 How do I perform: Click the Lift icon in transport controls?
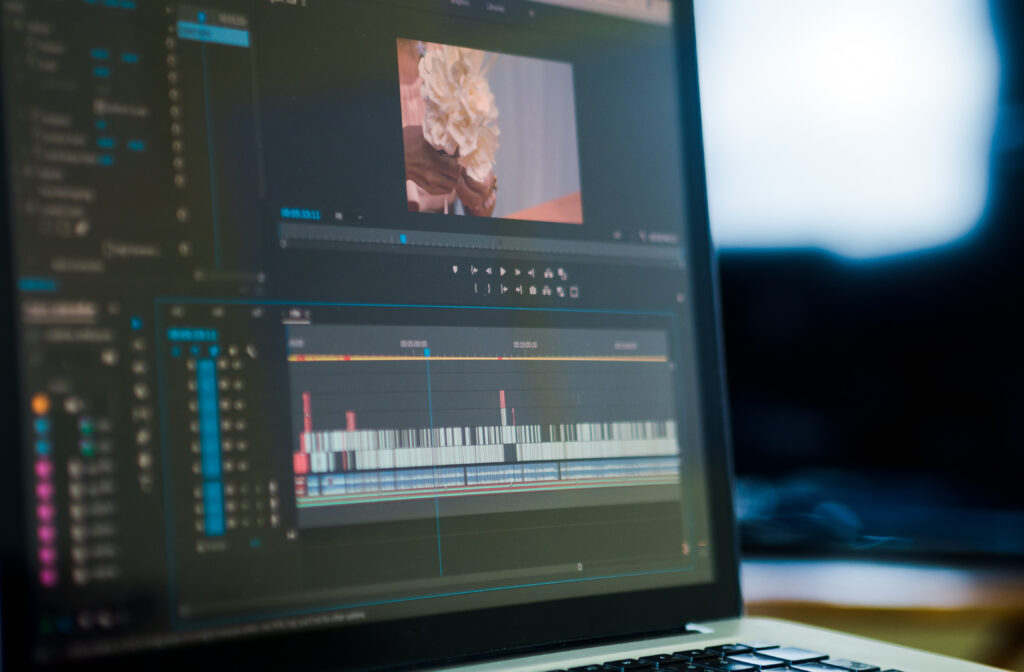coord(548,273)
